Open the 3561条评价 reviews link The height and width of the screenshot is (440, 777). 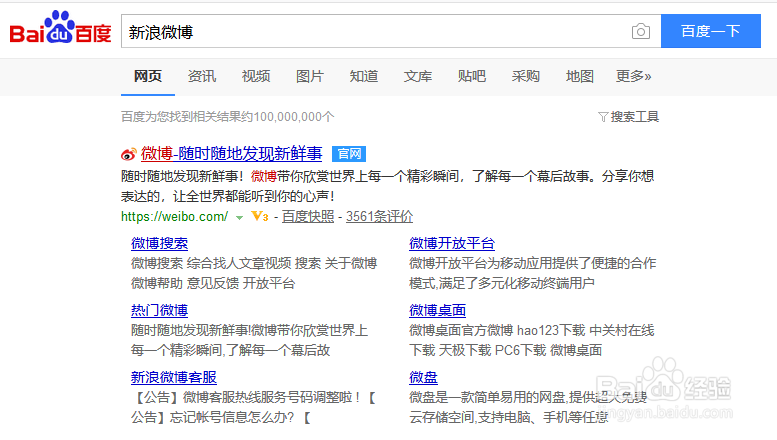click(x=379, y=217)
